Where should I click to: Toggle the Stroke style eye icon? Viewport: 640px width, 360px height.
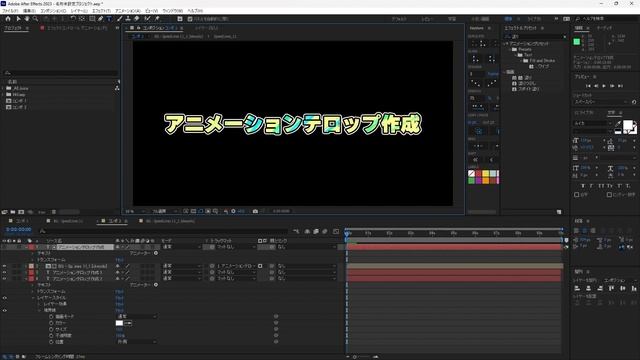[x=4, y=311]
